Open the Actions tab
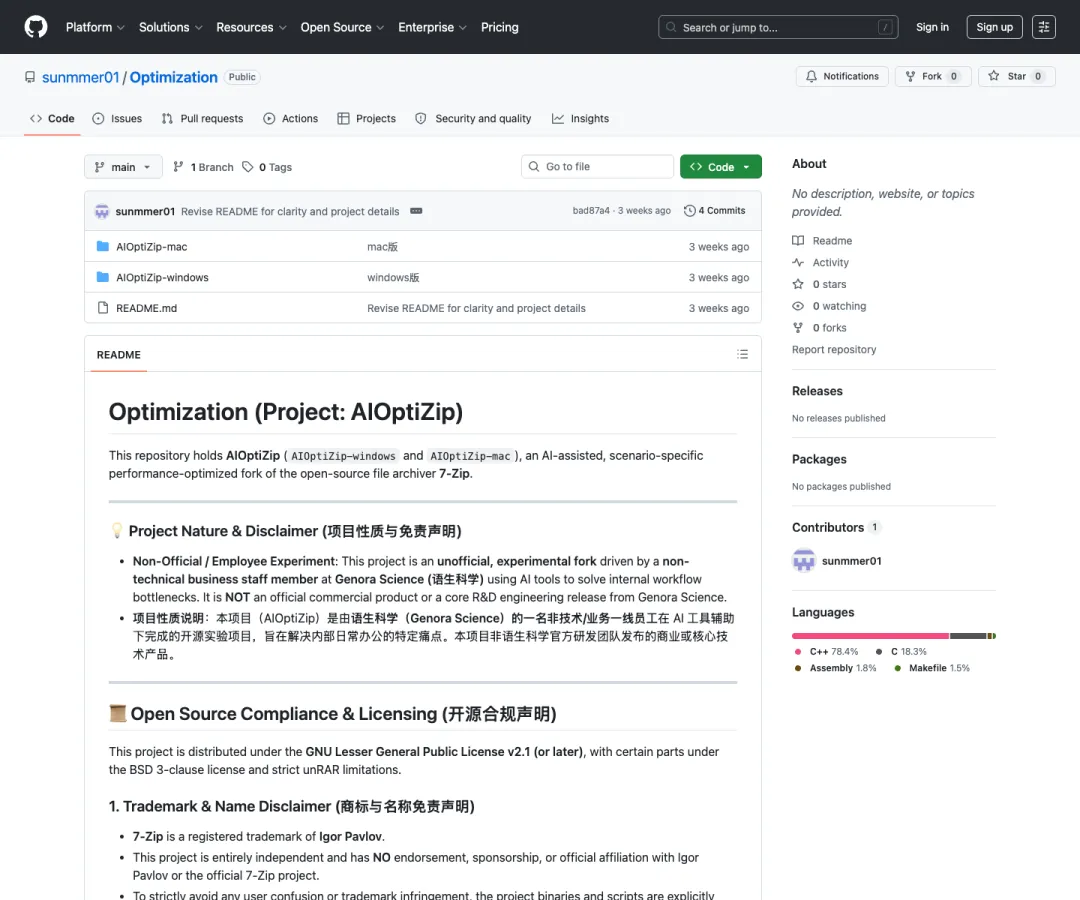1080x900 pixels. coord(291,118)
